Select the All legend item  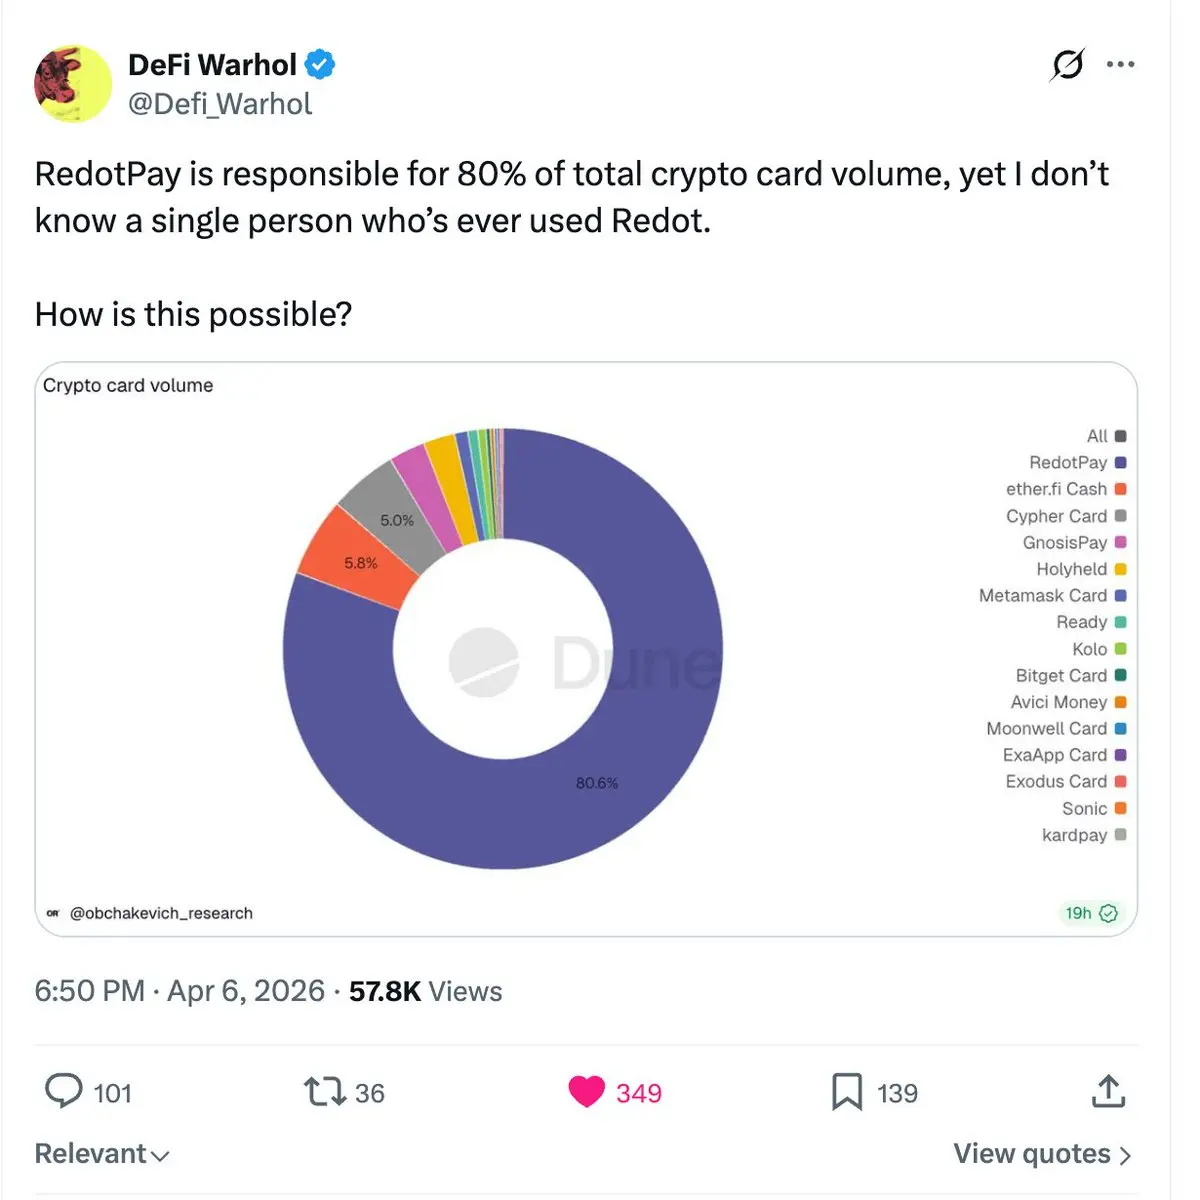click(x=1106, y=436)
